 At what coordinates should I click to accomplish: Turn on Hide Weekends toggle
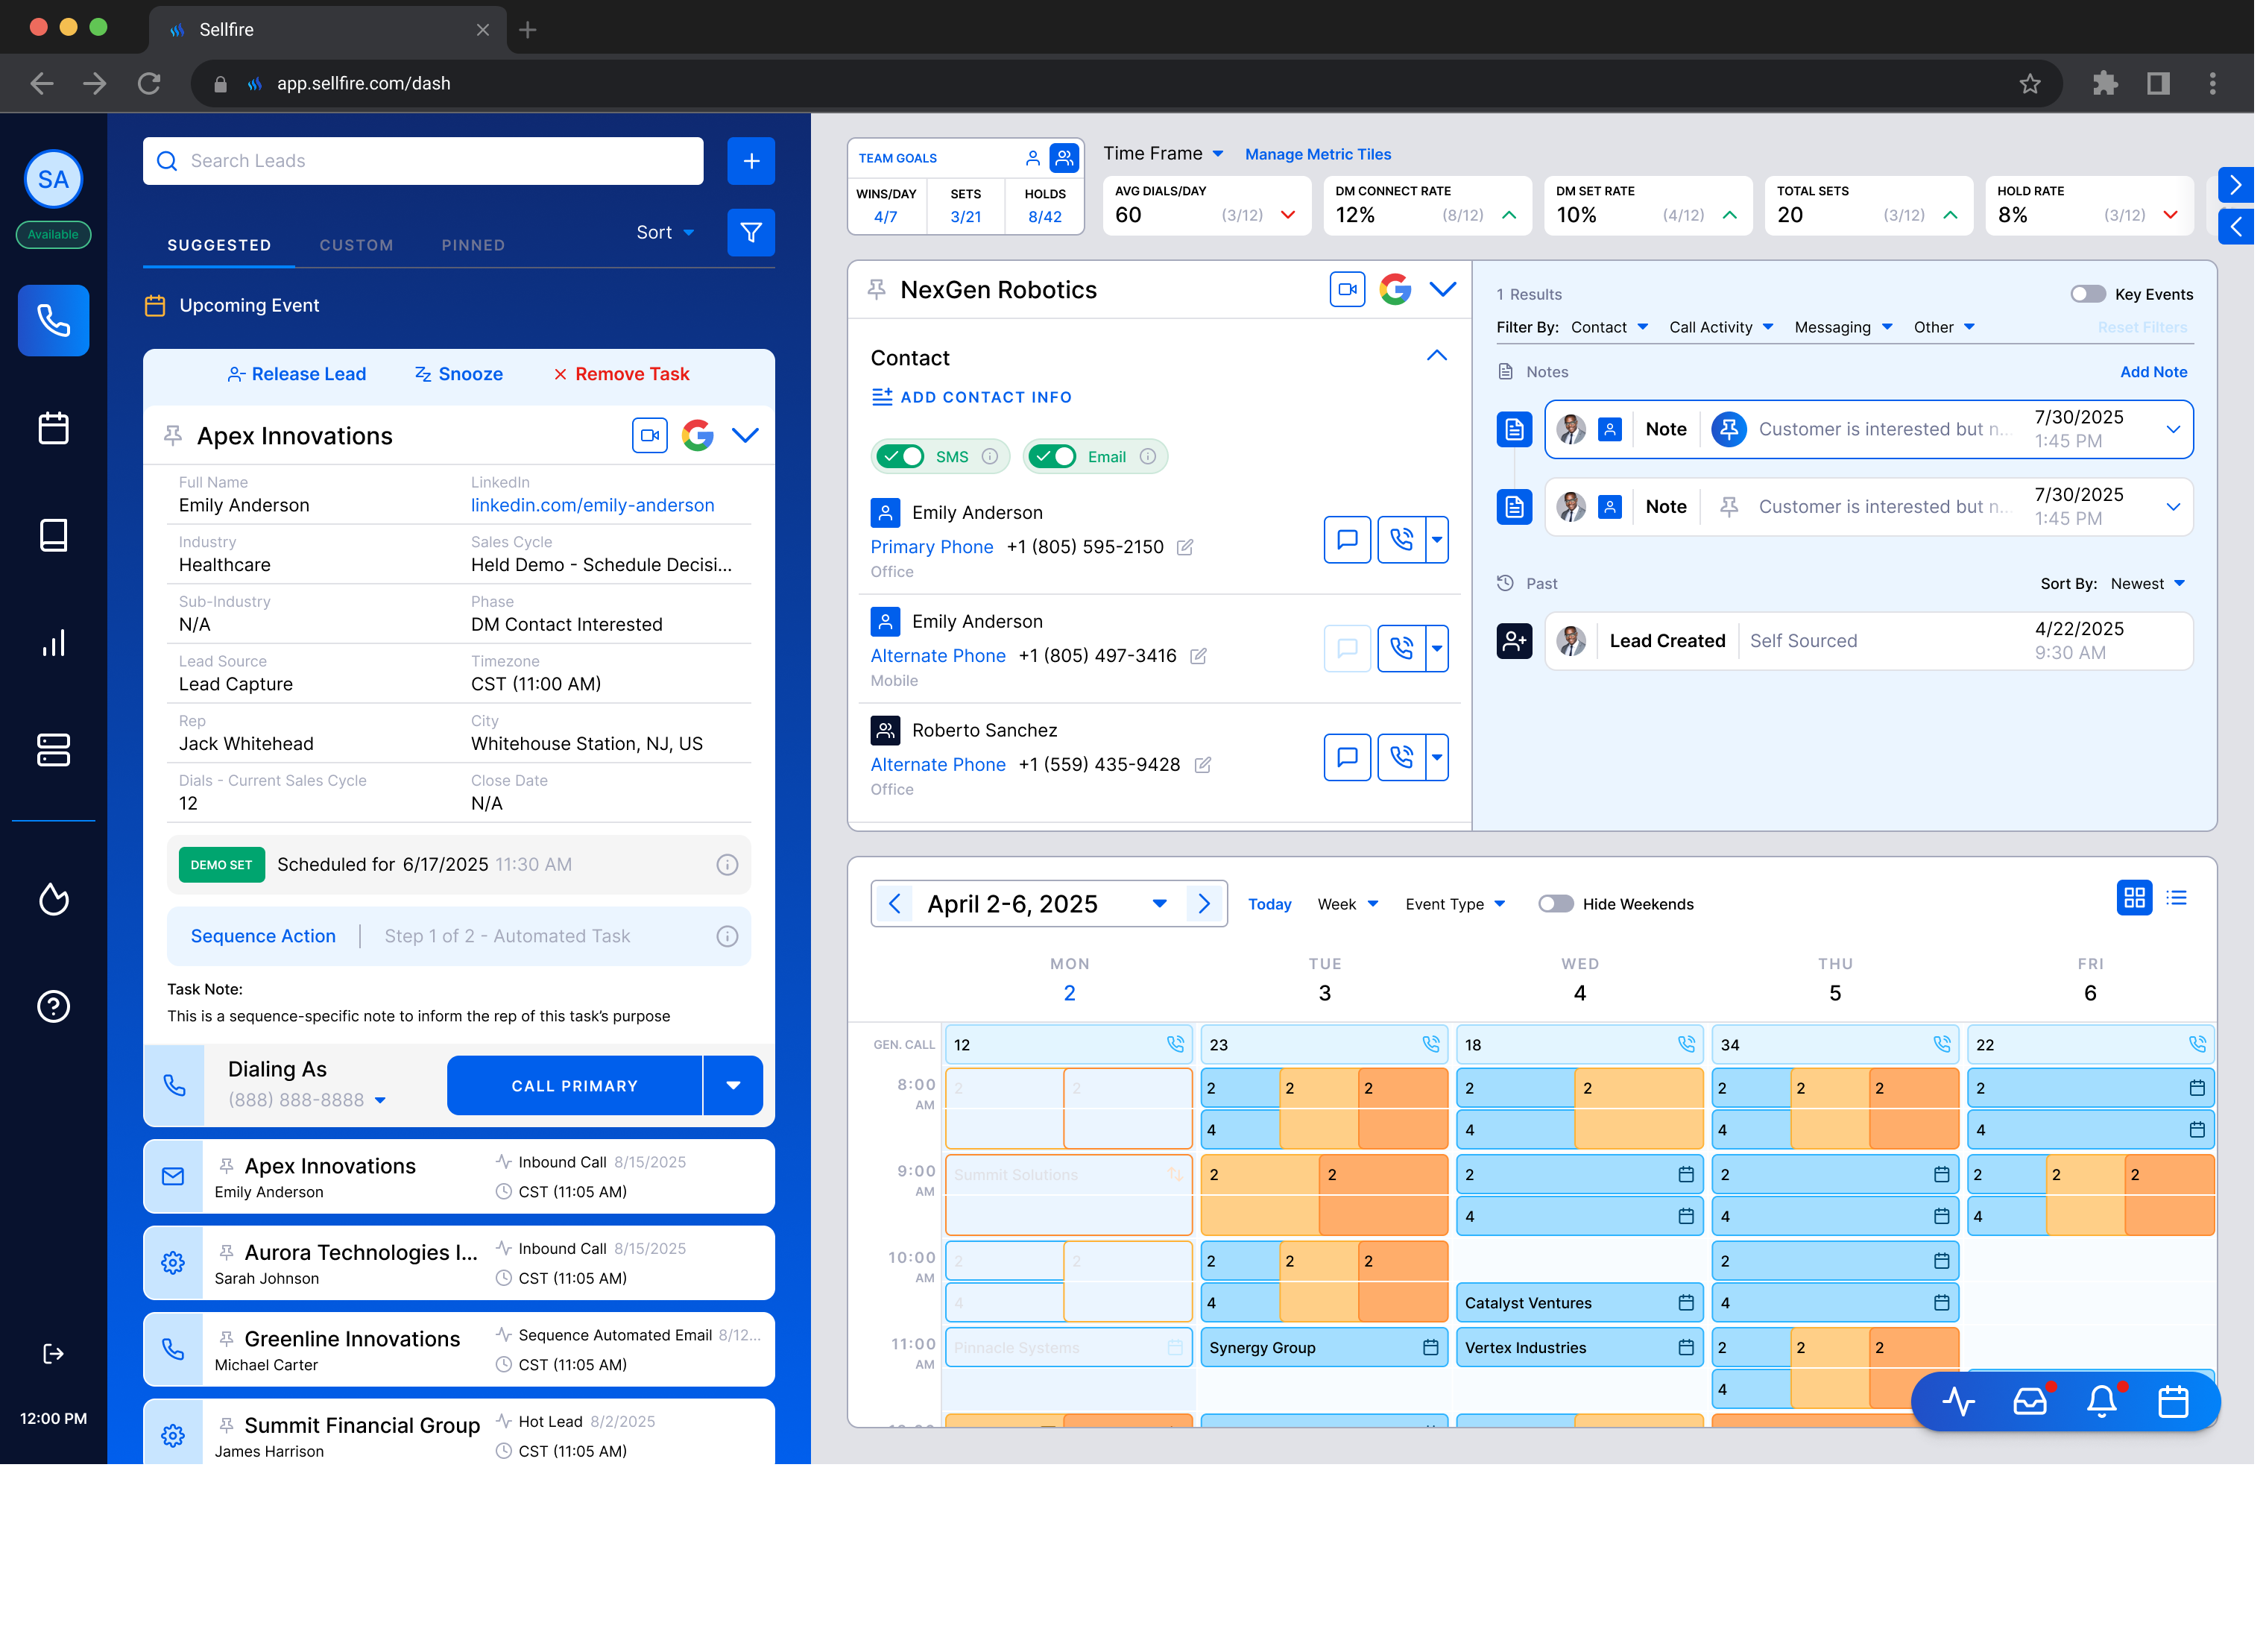1555,904
